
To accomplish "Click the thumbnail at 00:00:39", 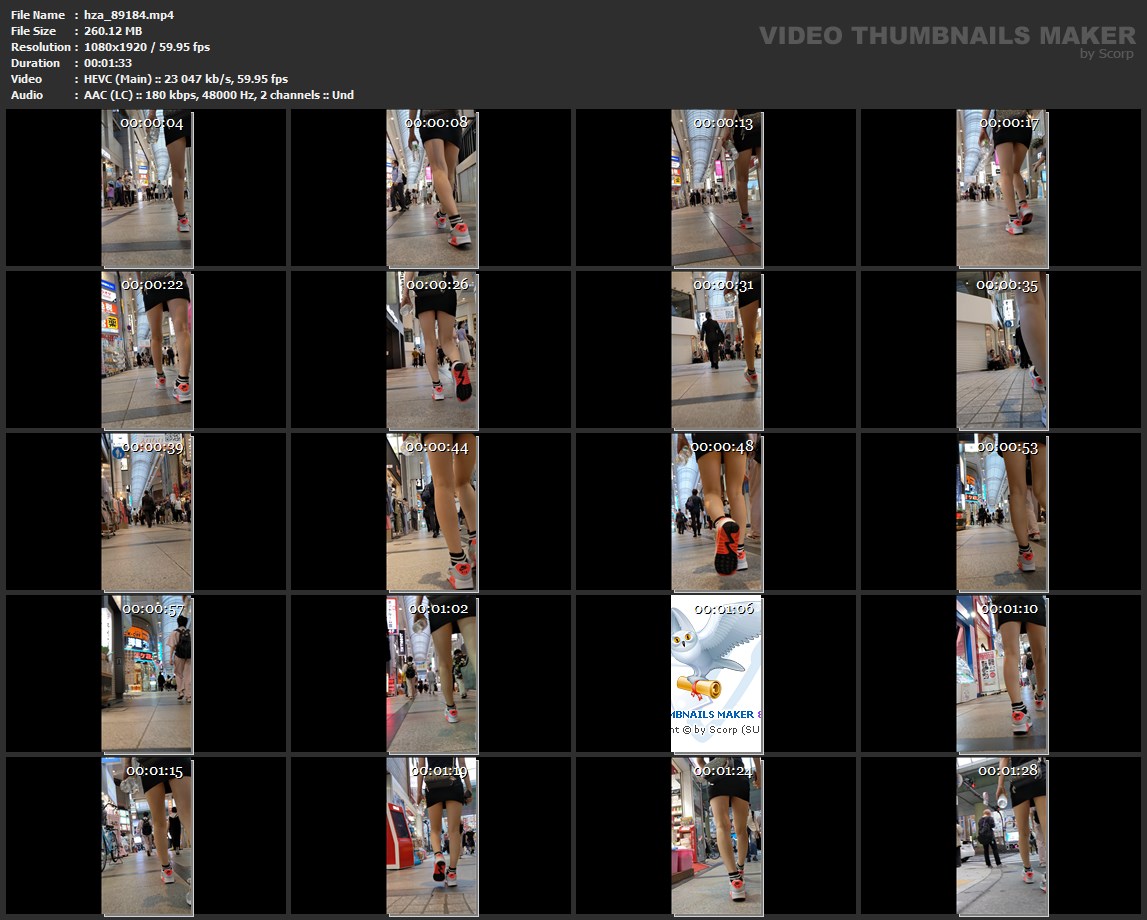I will [147, 512].
